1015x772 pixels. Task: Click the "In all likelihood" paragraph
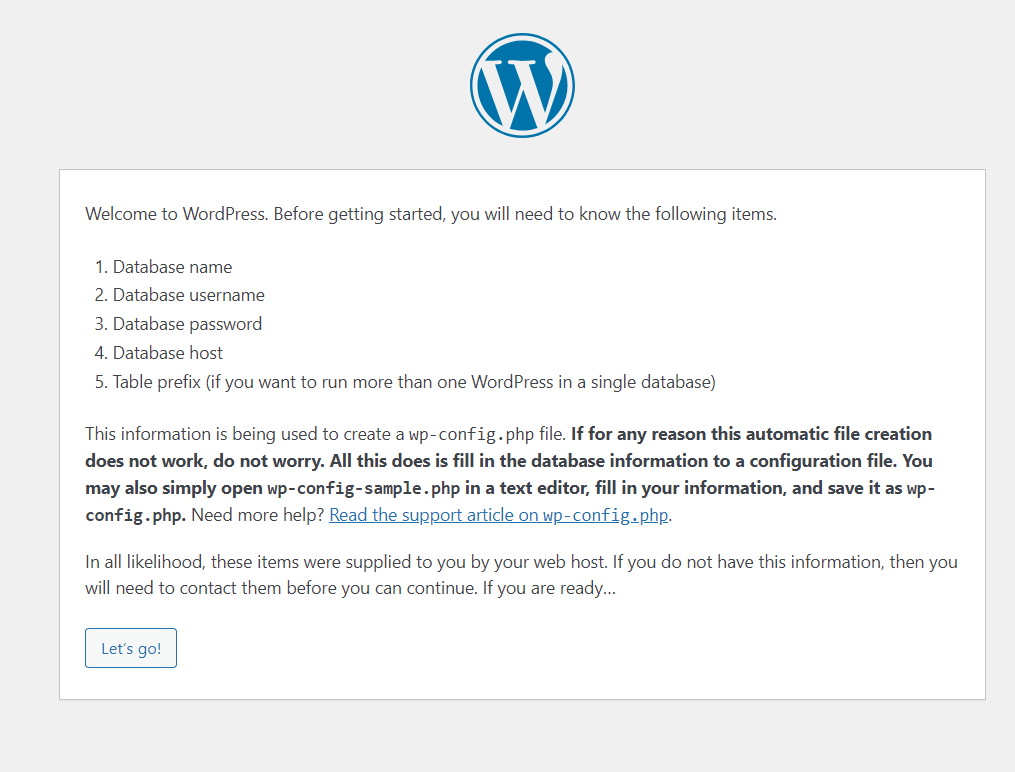[x=521, y=575]
